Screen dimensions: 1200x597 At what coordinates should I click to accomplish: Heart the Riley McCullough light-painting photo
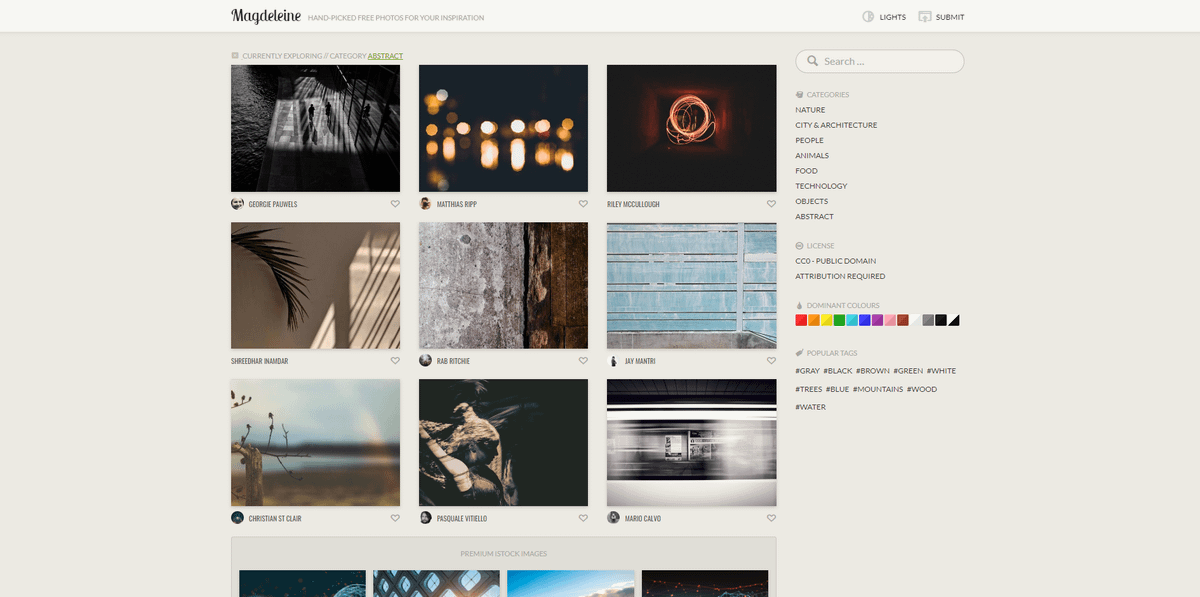click(771, 204)
